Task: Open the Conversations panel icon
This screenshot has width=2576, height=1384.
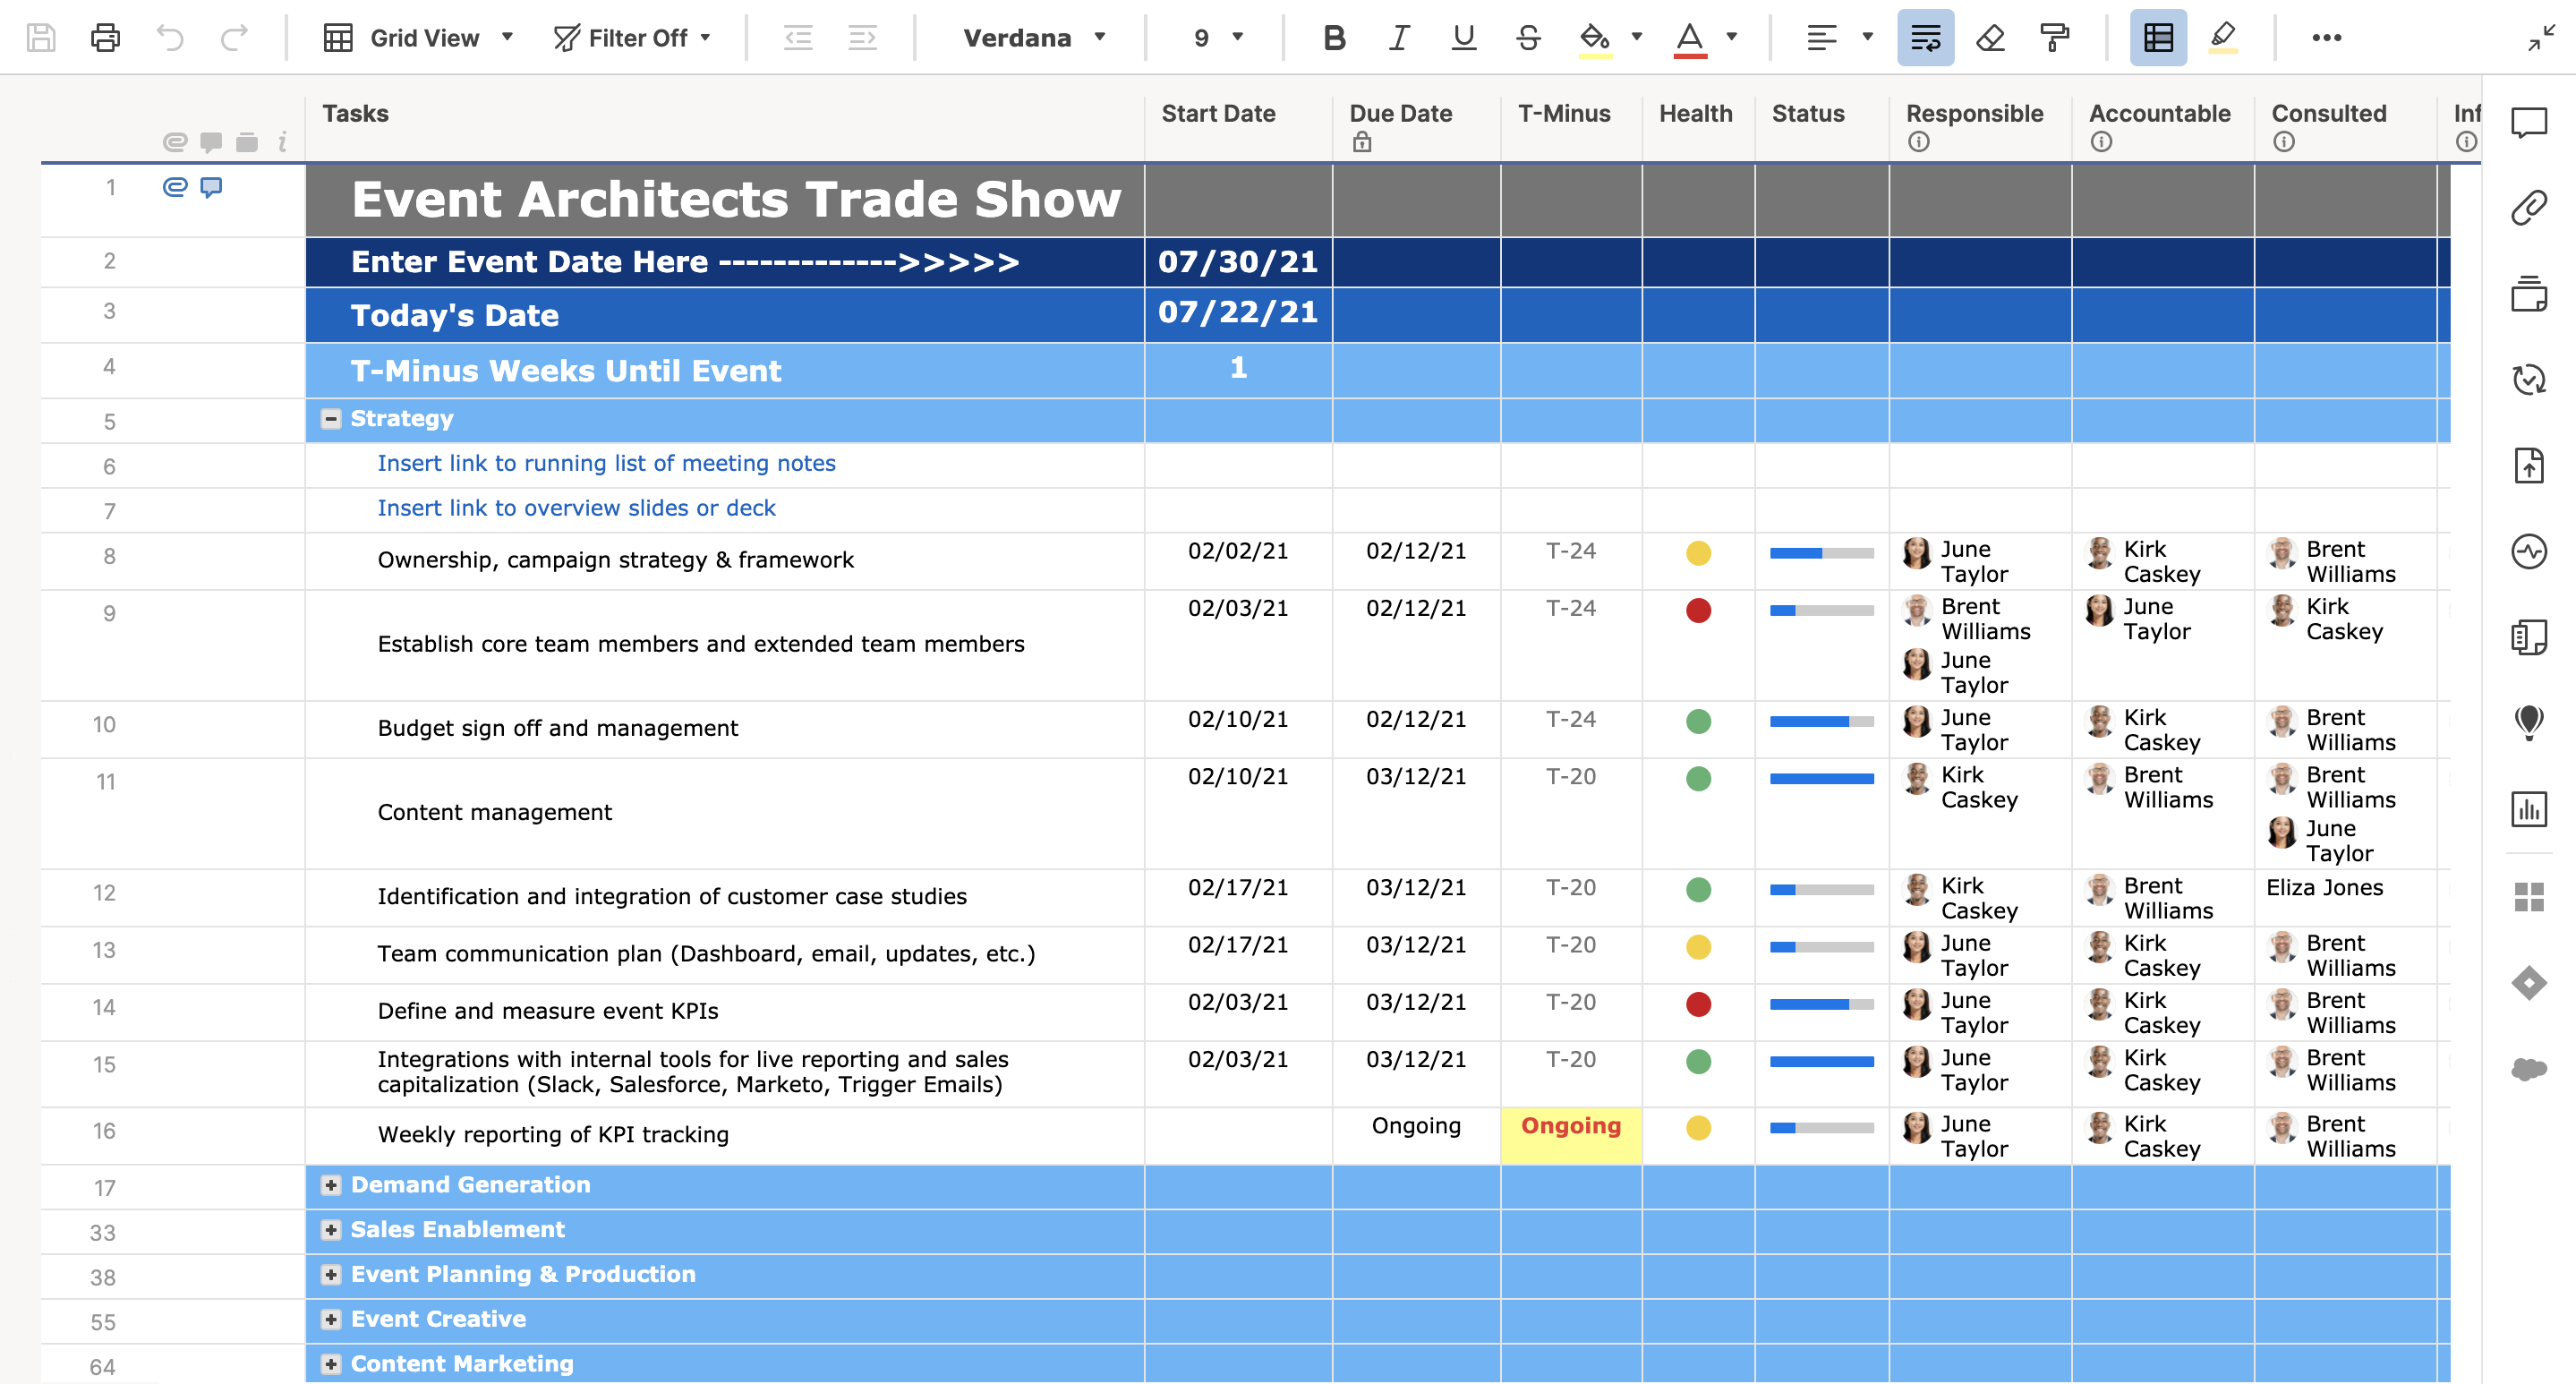Action: (2529, 123)
